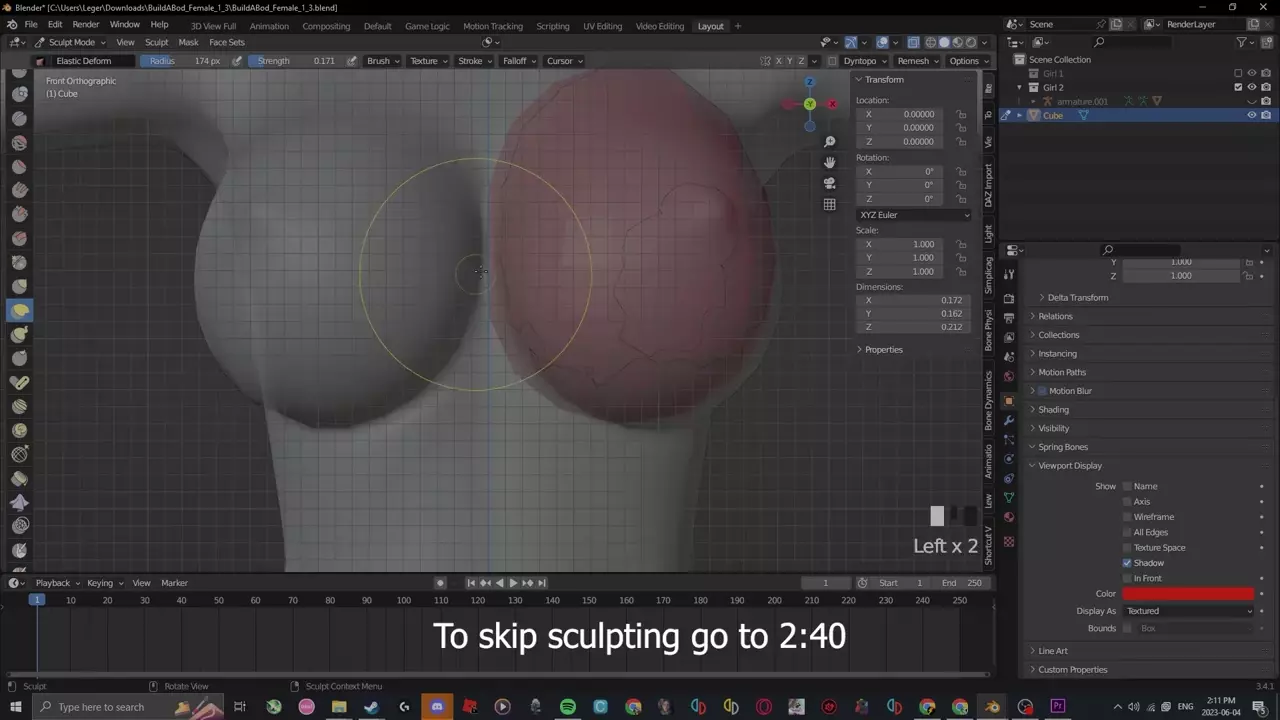Click the pan view hand icon

tap(829, 162)
